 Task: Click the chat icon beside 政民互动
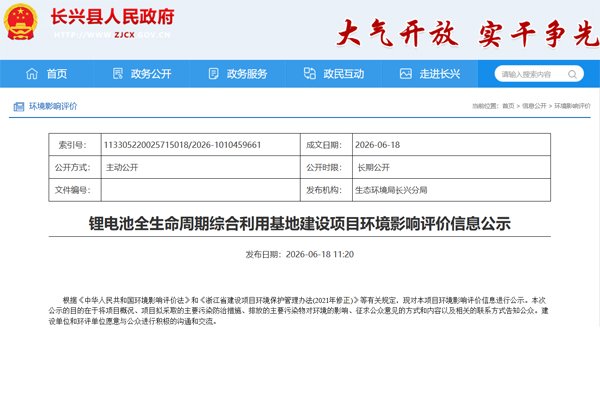click(310, 73)
